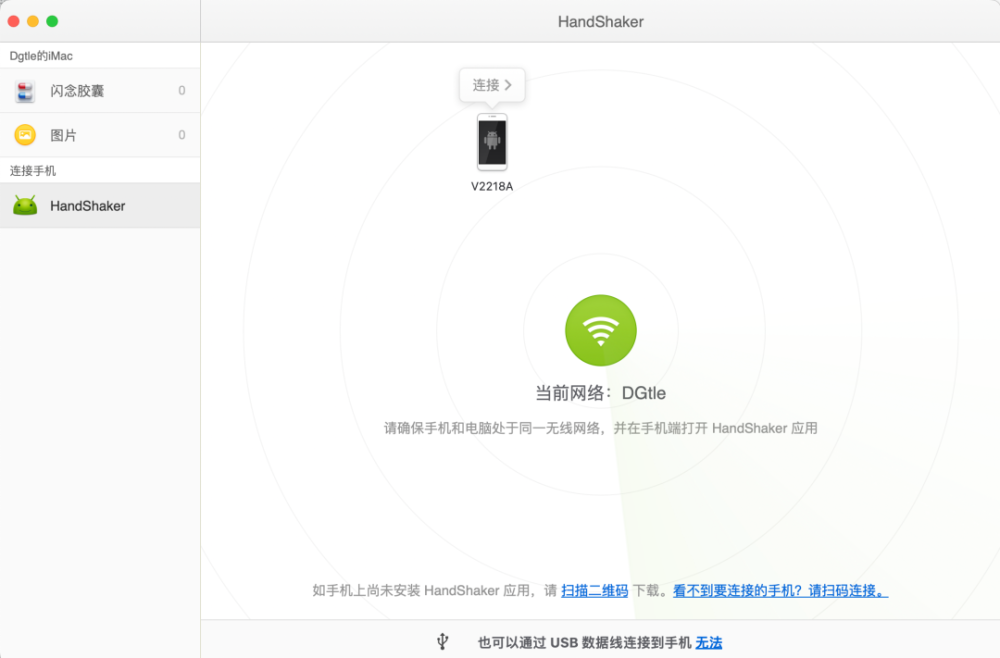Click the 0 count beside 闪念胶囊
This screenshot has height=658, width=1000.
(182, 91)
